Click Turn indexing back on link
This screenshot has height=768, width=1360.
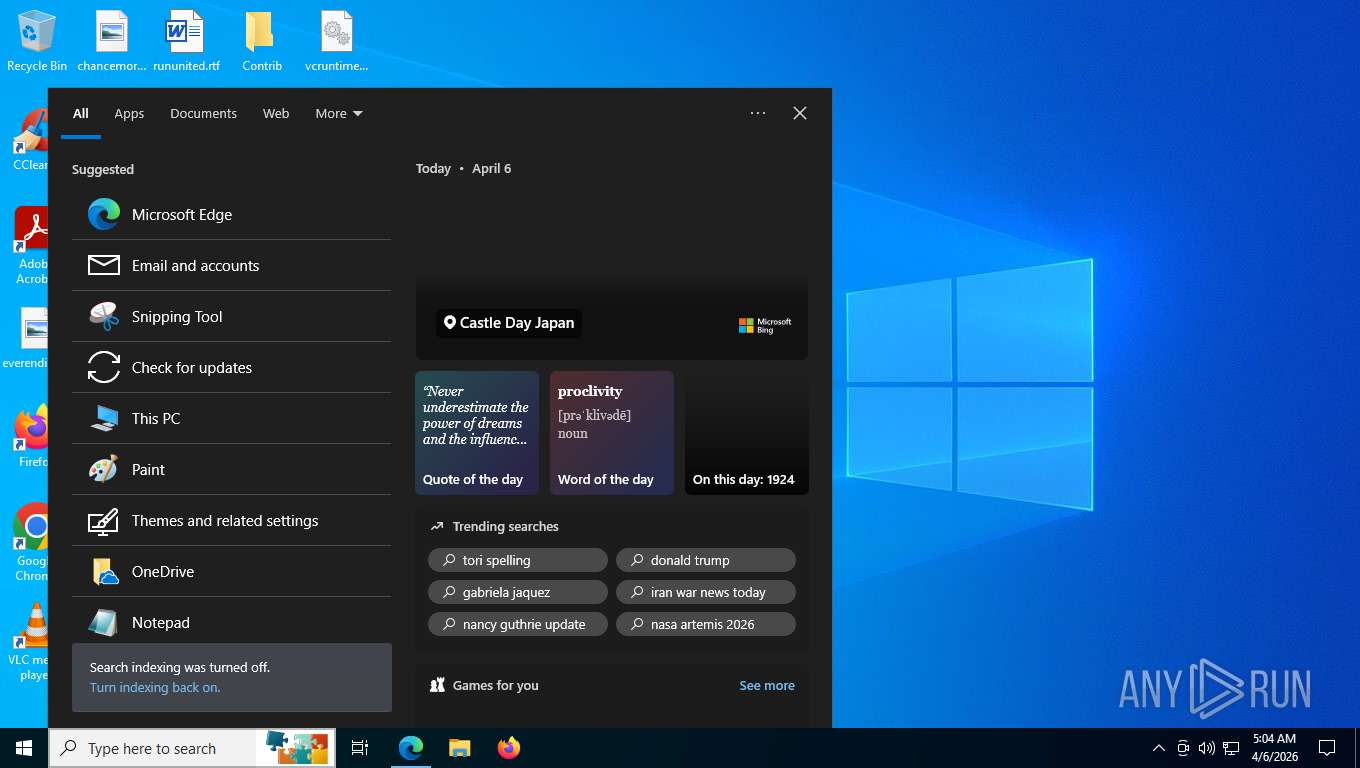tap(155, 687)
